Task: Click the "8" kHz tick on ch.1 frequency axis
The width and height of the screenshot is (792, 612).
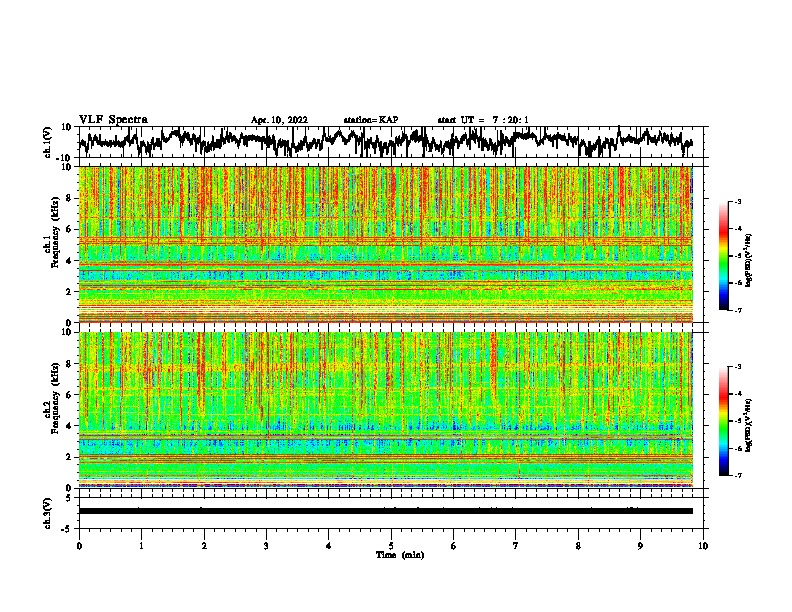Action: [70, 198]
